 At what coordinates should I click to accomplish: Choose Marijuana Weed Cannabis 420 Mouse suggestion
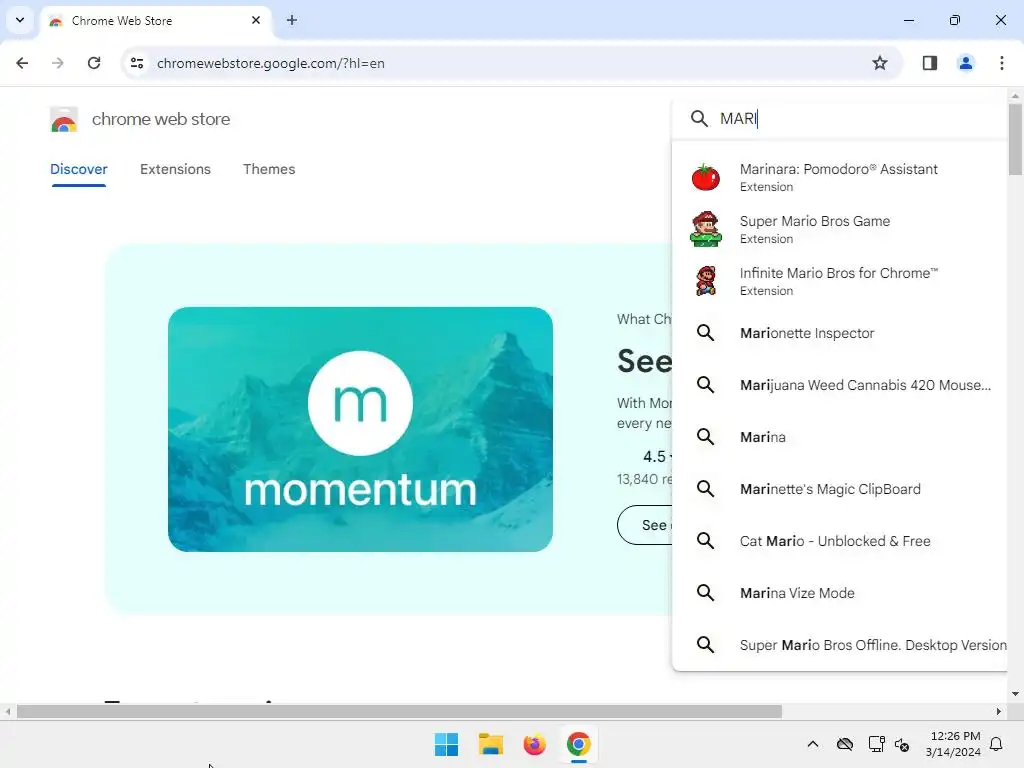840,385
